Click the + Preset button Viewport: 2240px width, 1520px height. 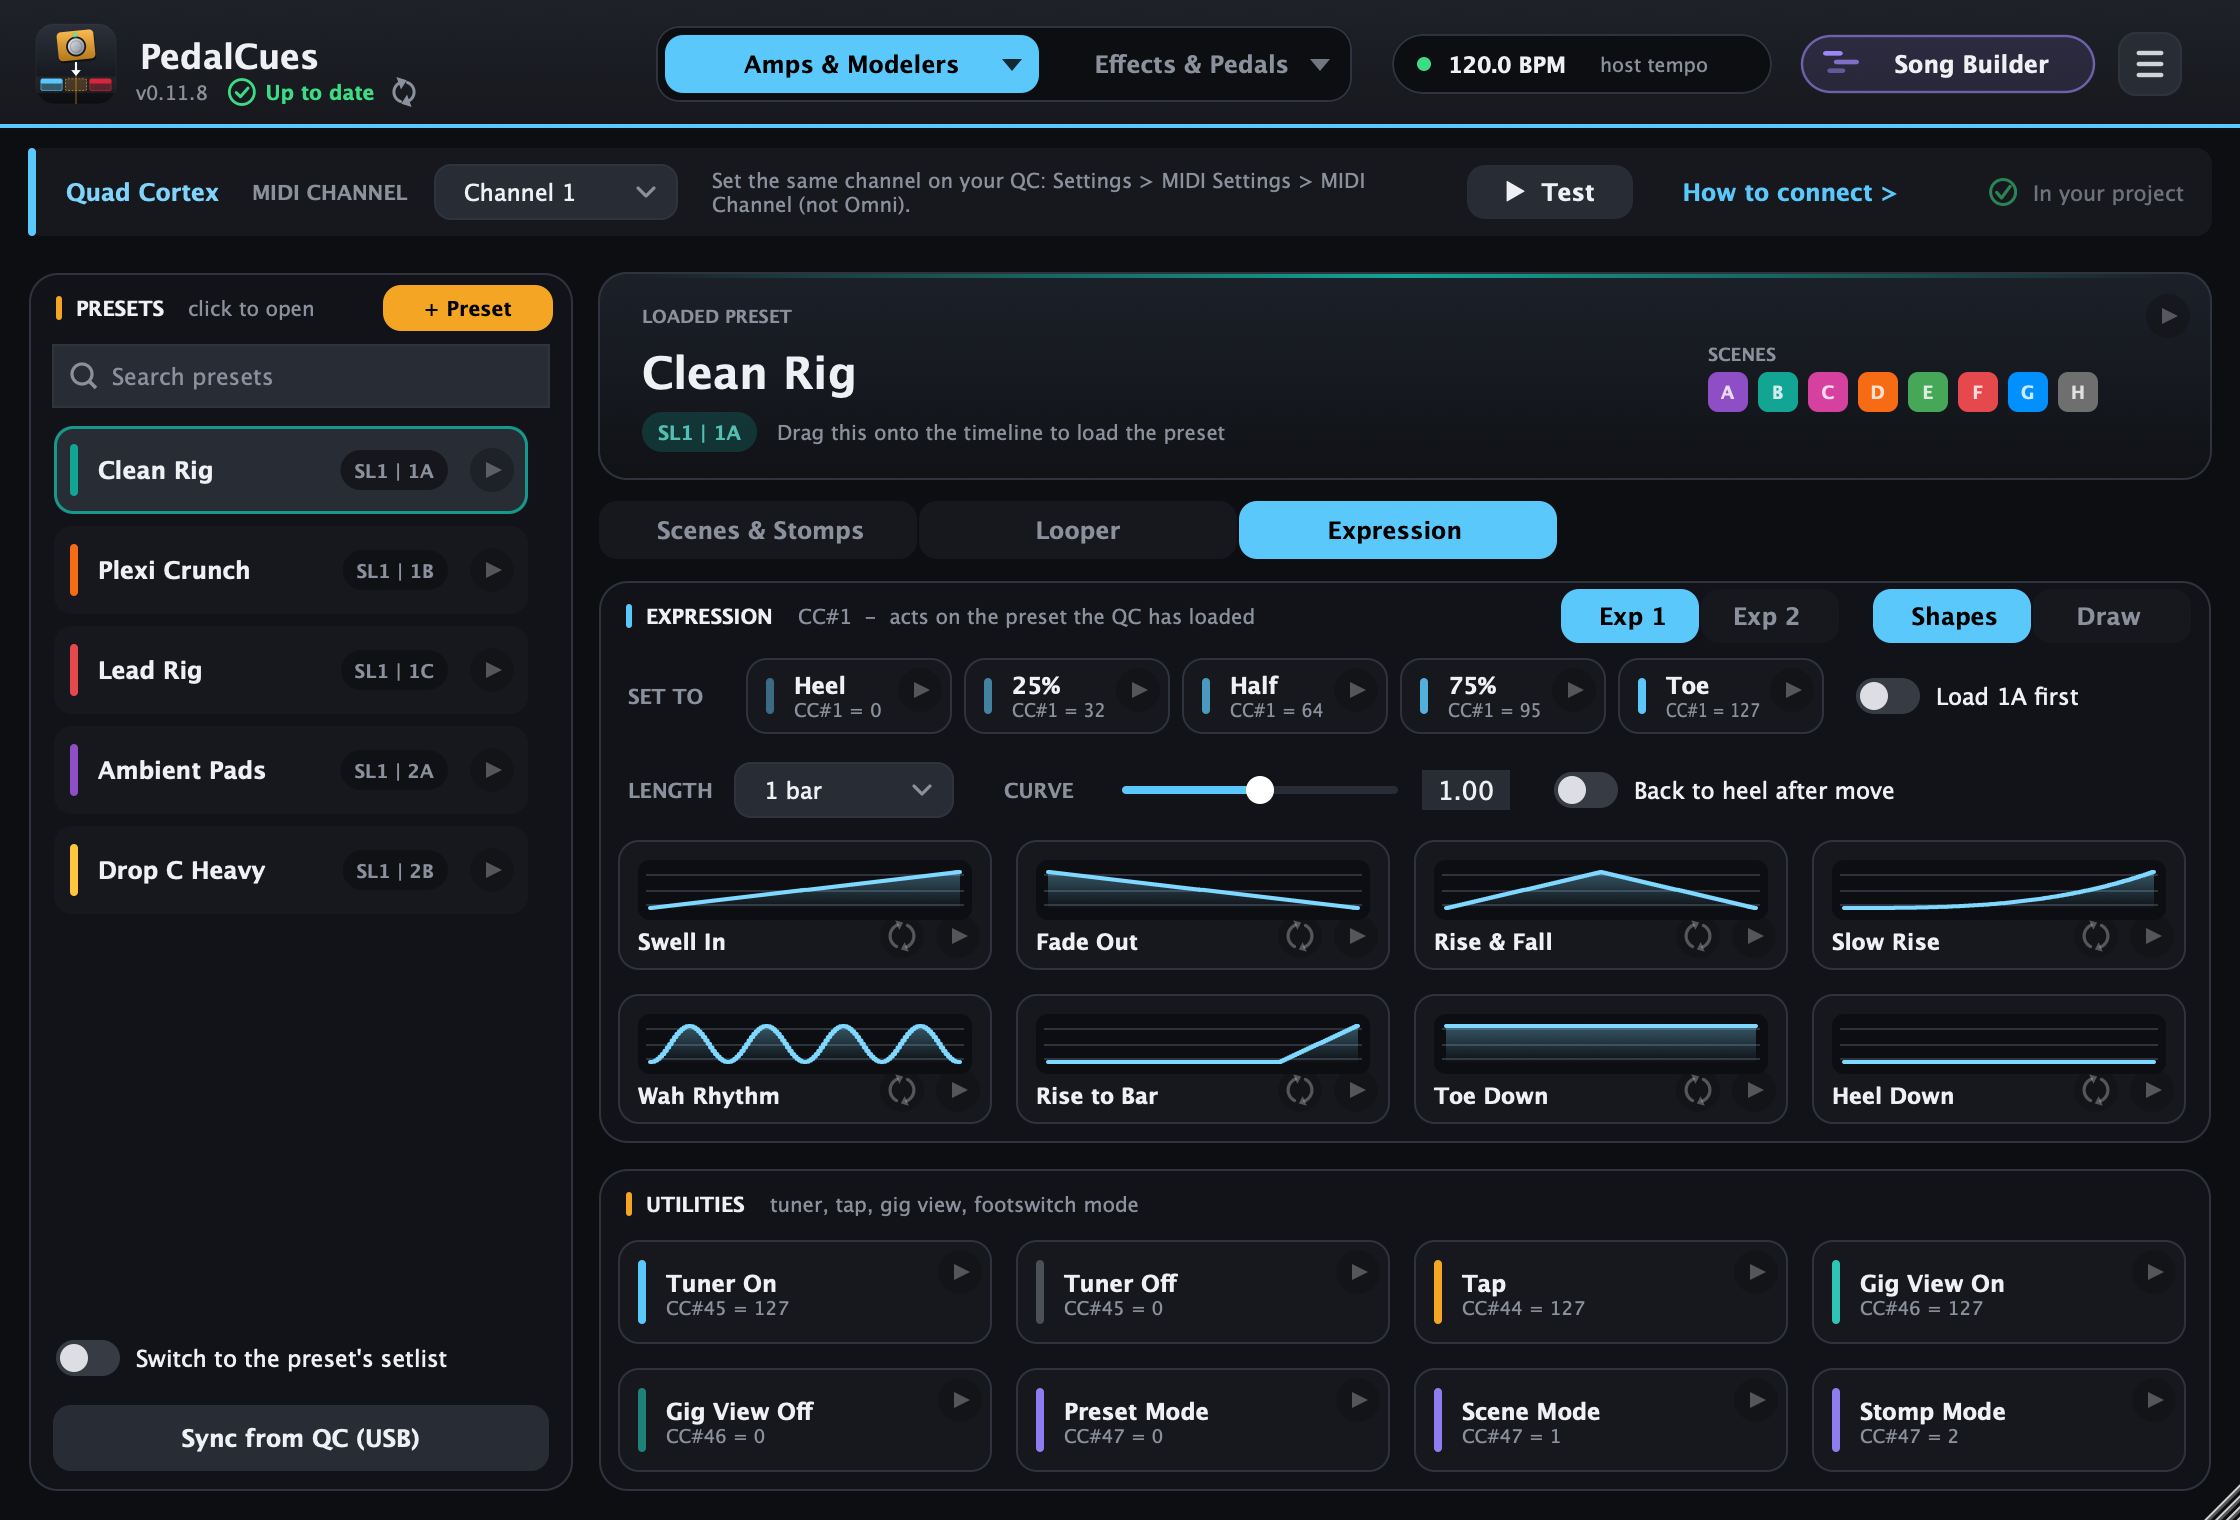[467, 308]
